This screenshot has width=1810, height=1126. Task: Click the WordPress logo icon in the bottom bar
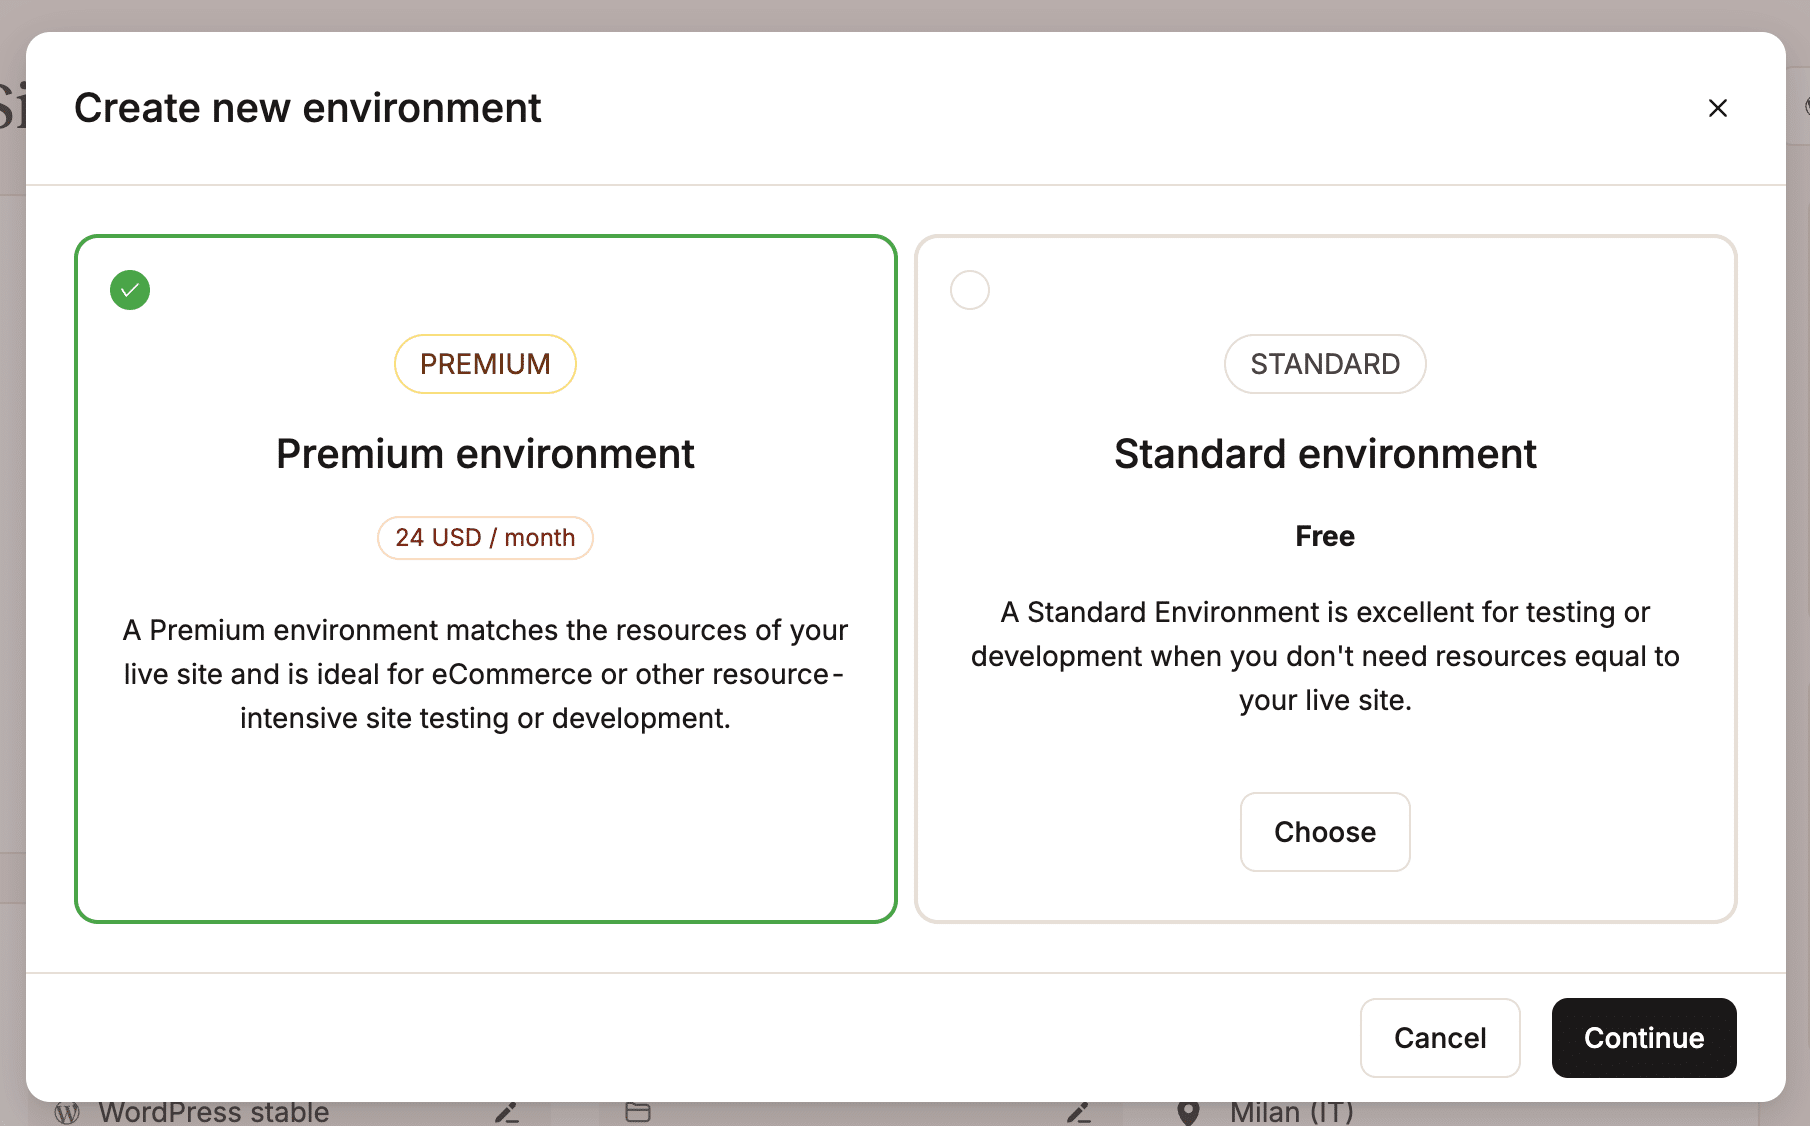tap(67, 1112)
